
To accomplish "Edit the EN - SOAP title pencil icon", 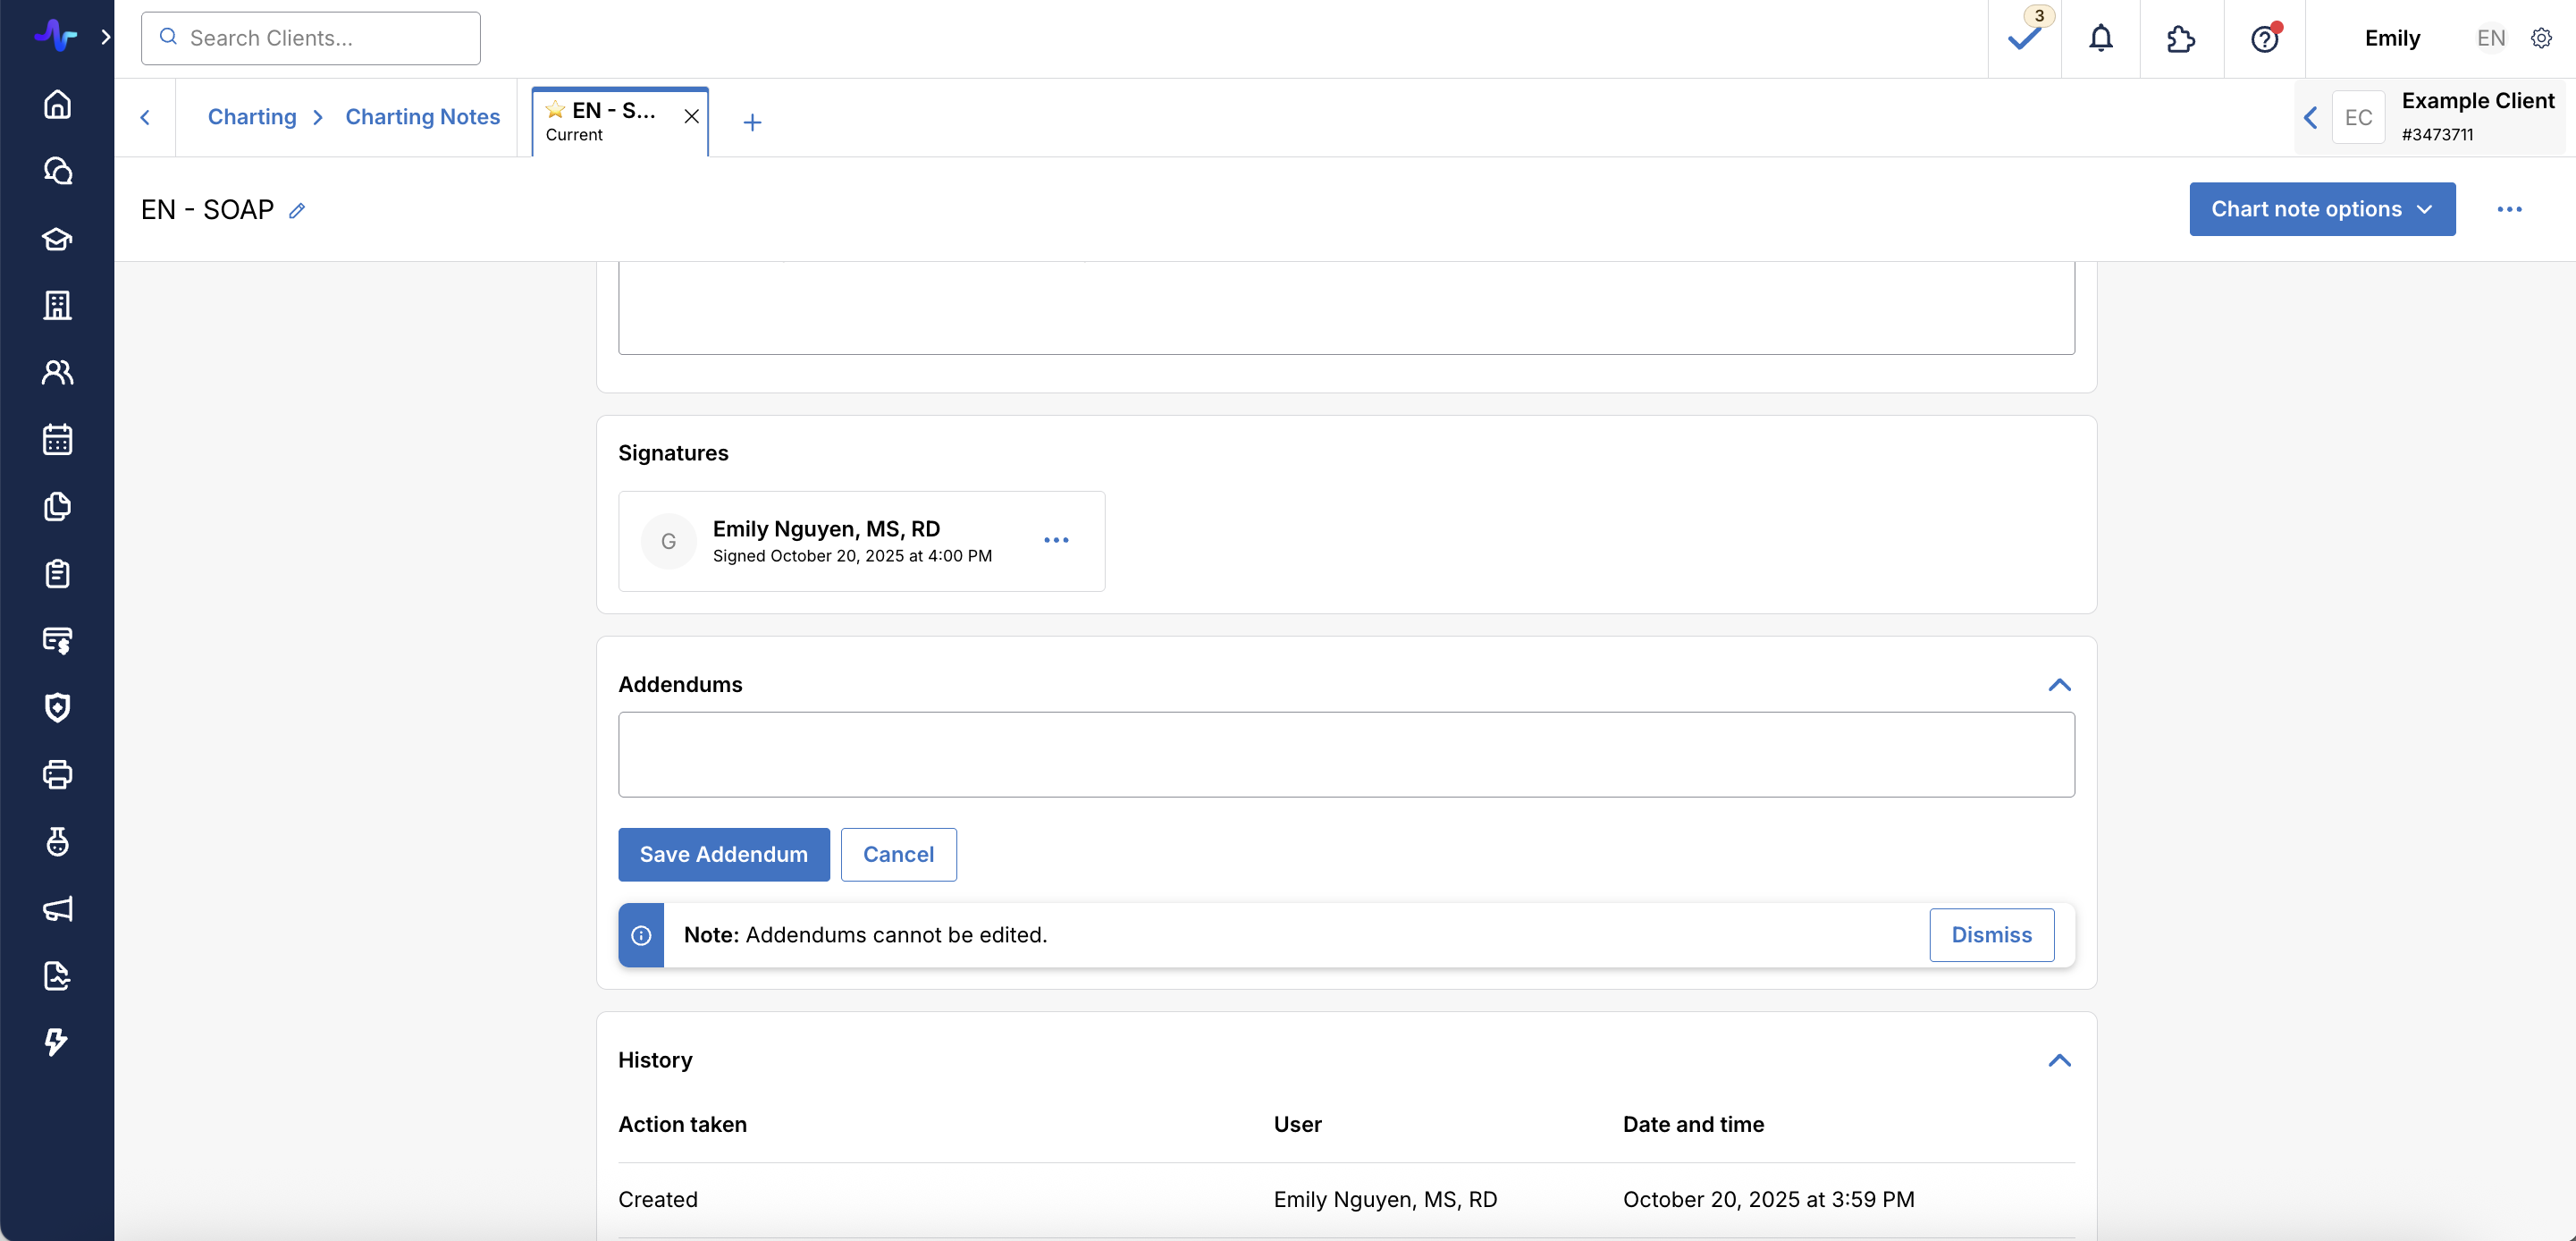I will pyautogui.click(x=297, y=210).
